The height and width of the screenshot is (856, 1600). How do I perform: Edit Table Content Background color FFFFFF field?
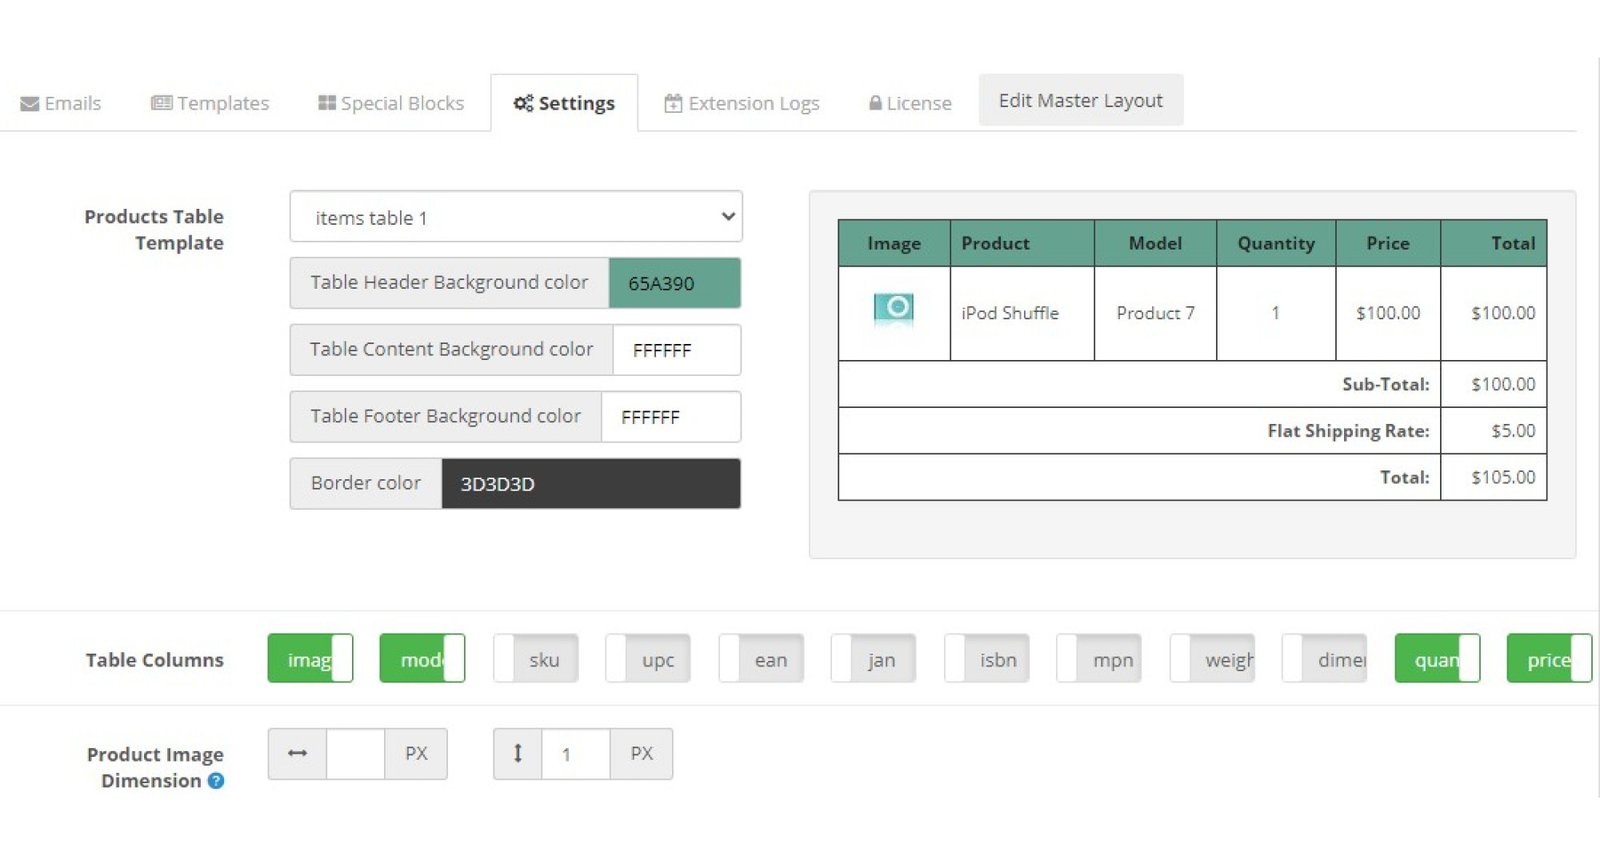[x=677, y=350]
